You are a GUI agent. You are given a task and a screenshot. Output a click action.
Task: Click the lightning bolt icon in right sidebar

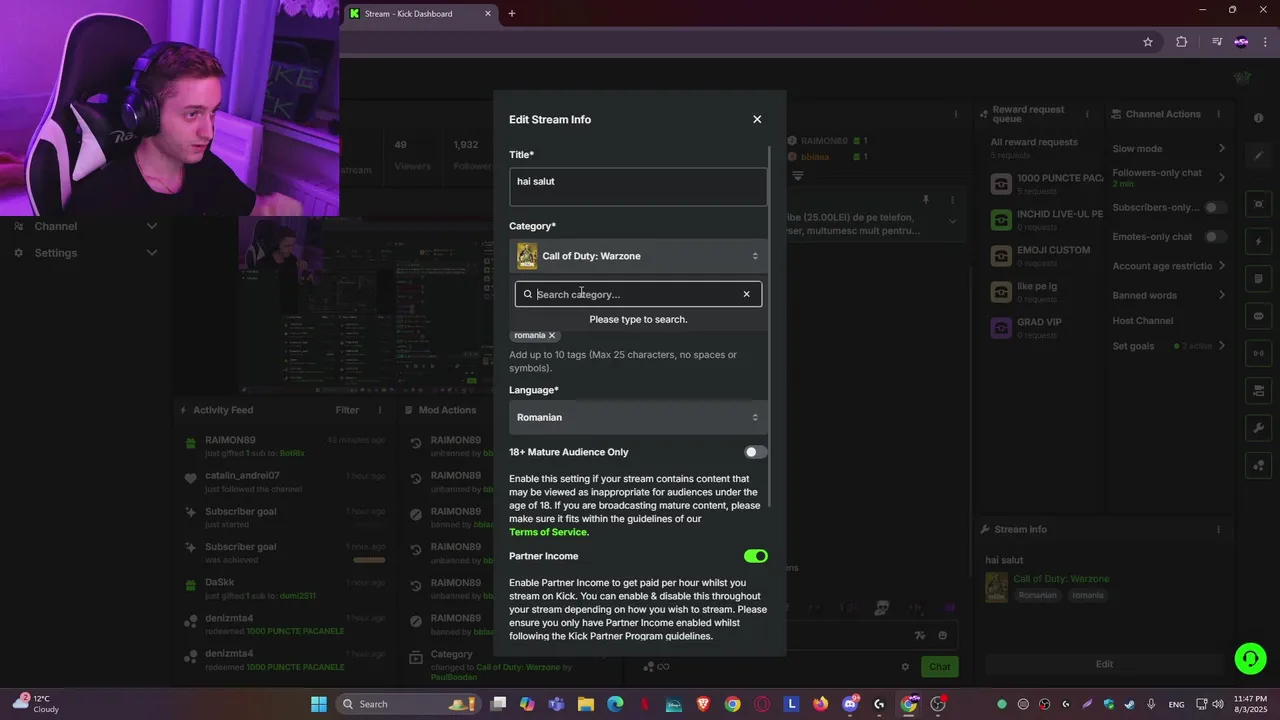(1259, 242)
